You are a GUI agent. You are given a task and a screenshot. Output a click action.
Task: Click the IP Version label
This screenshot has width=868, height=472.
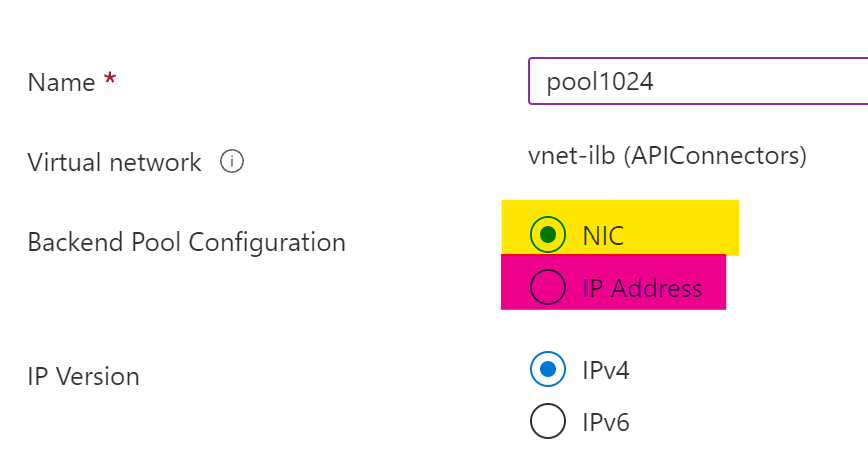[83, 377]
